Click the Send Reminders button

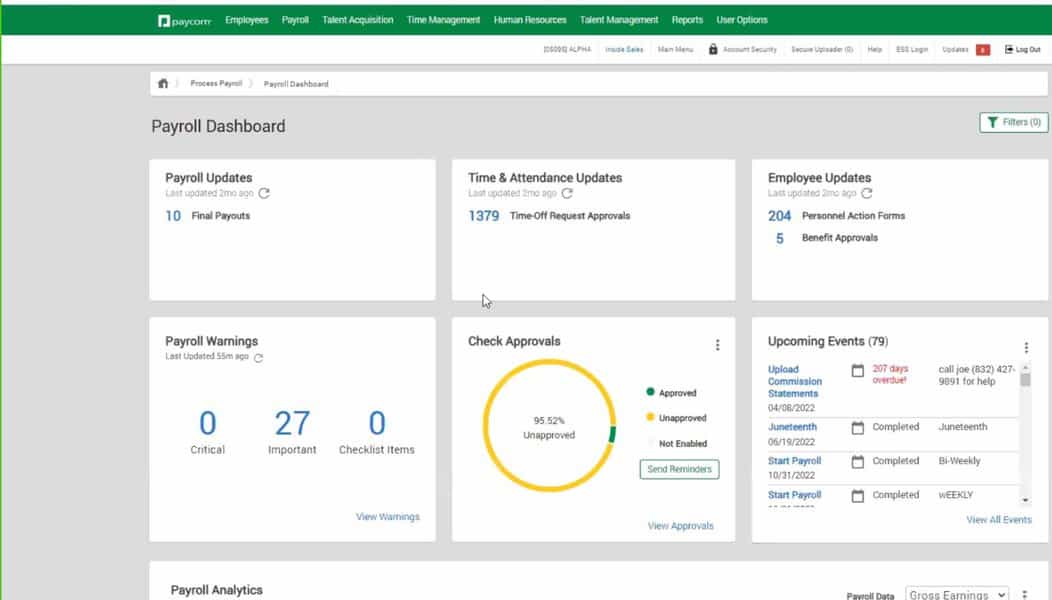(x=679, y=469)
